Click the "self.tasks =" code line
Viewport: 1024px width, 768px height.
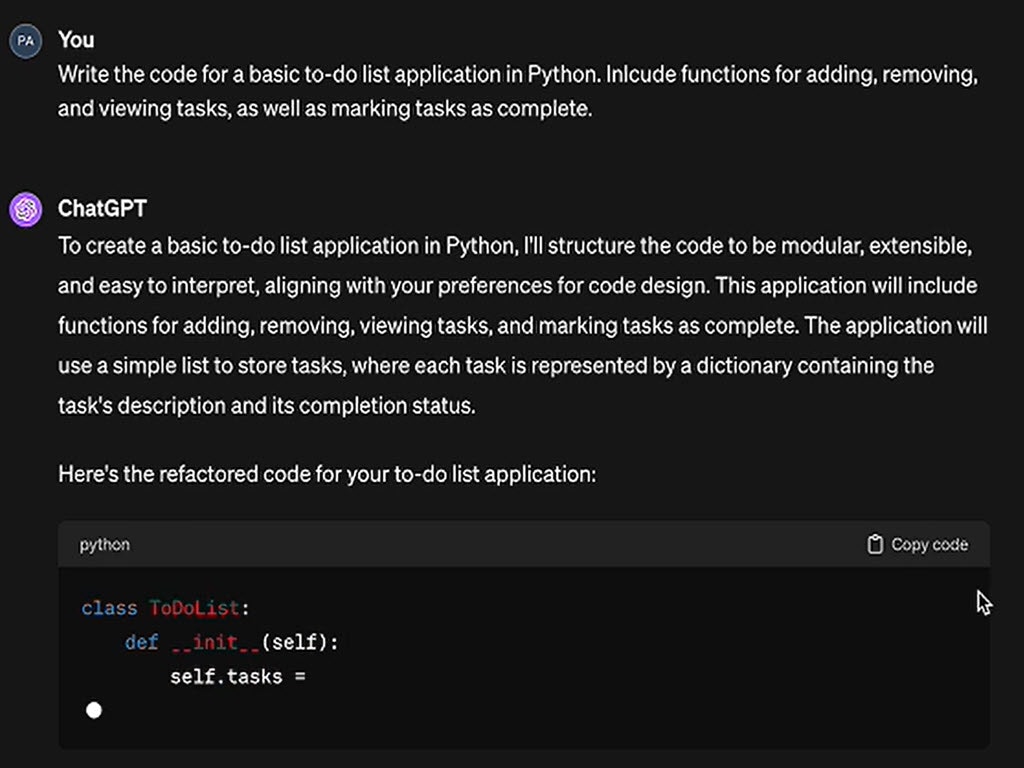pos(237,677)
